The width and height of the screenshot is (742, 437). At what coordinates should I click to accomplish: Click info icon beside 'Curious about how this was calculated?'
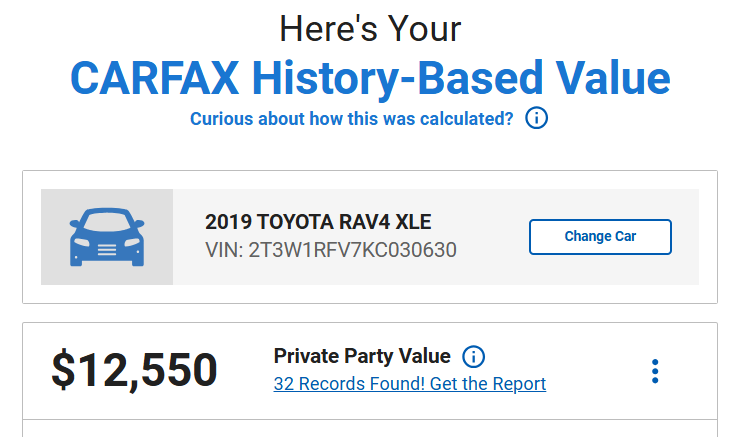(536, 118)
